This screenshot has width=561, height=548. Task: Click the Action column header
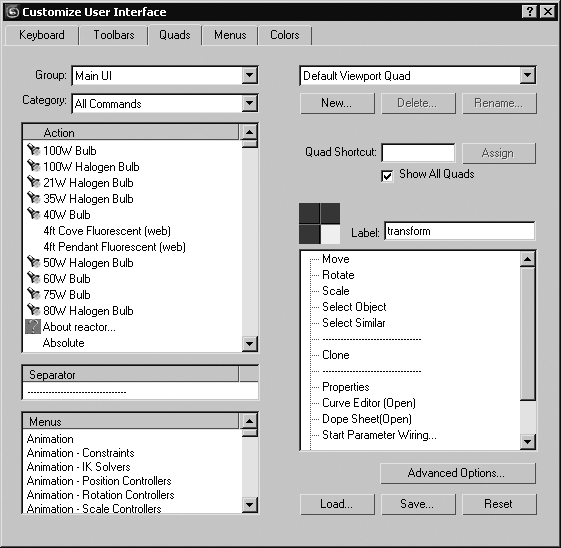[131, 132]
